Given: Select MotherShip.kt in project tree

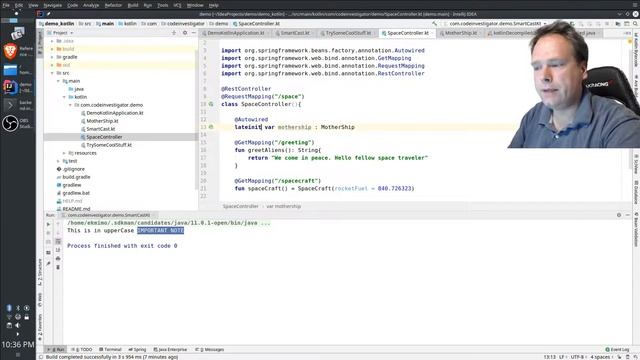Looking at the screenshot, I should 102,121.
